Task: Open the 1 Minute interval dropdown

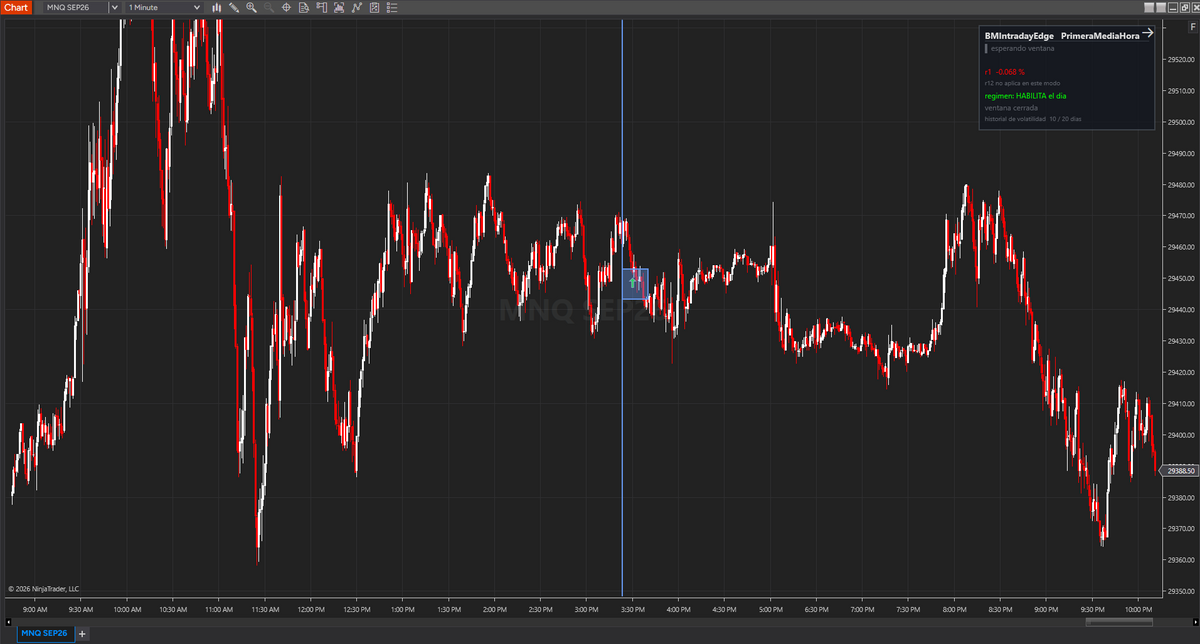Action: [165, 7]
